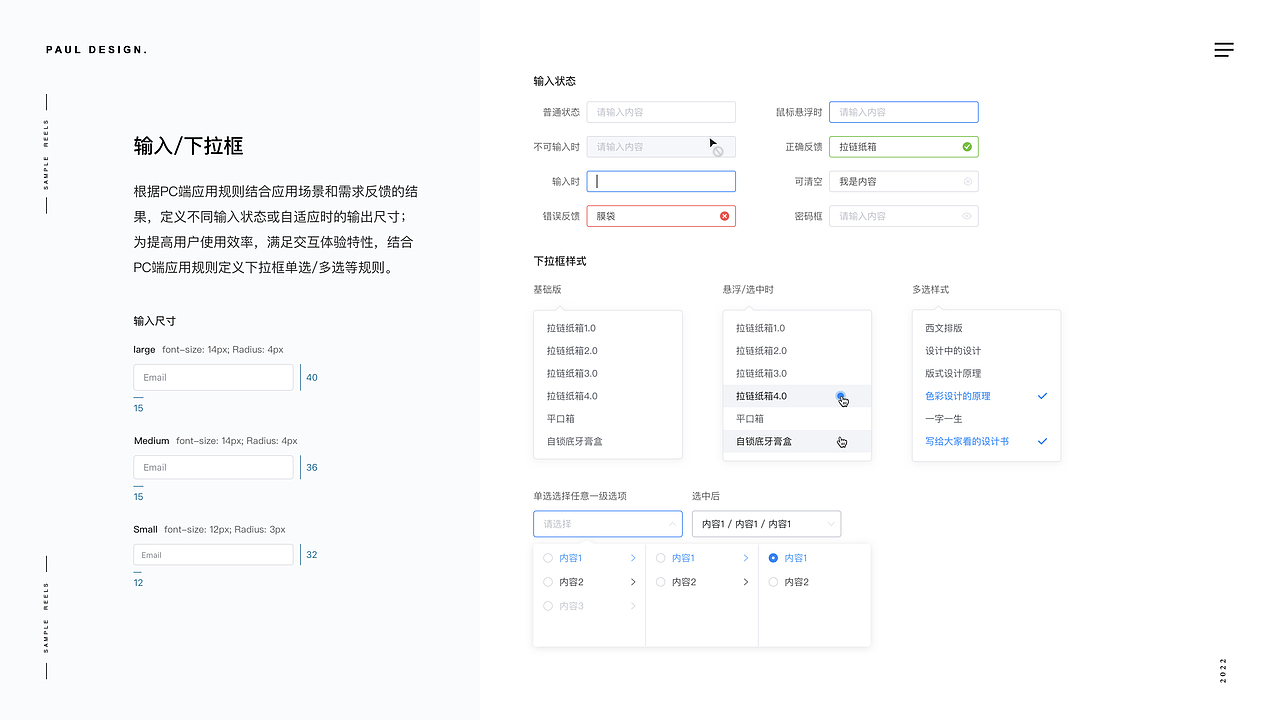Click the 输入状态 section heading
The width and height of the screenshot is (1280, 720).
click(555, 81)
